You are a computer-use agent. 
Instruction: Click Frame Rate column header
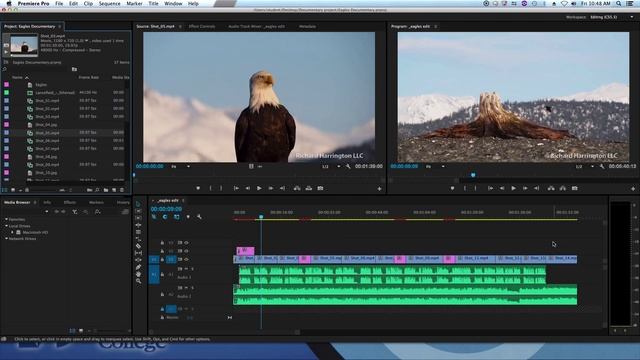pyautogui.click(x=89, y=77)
